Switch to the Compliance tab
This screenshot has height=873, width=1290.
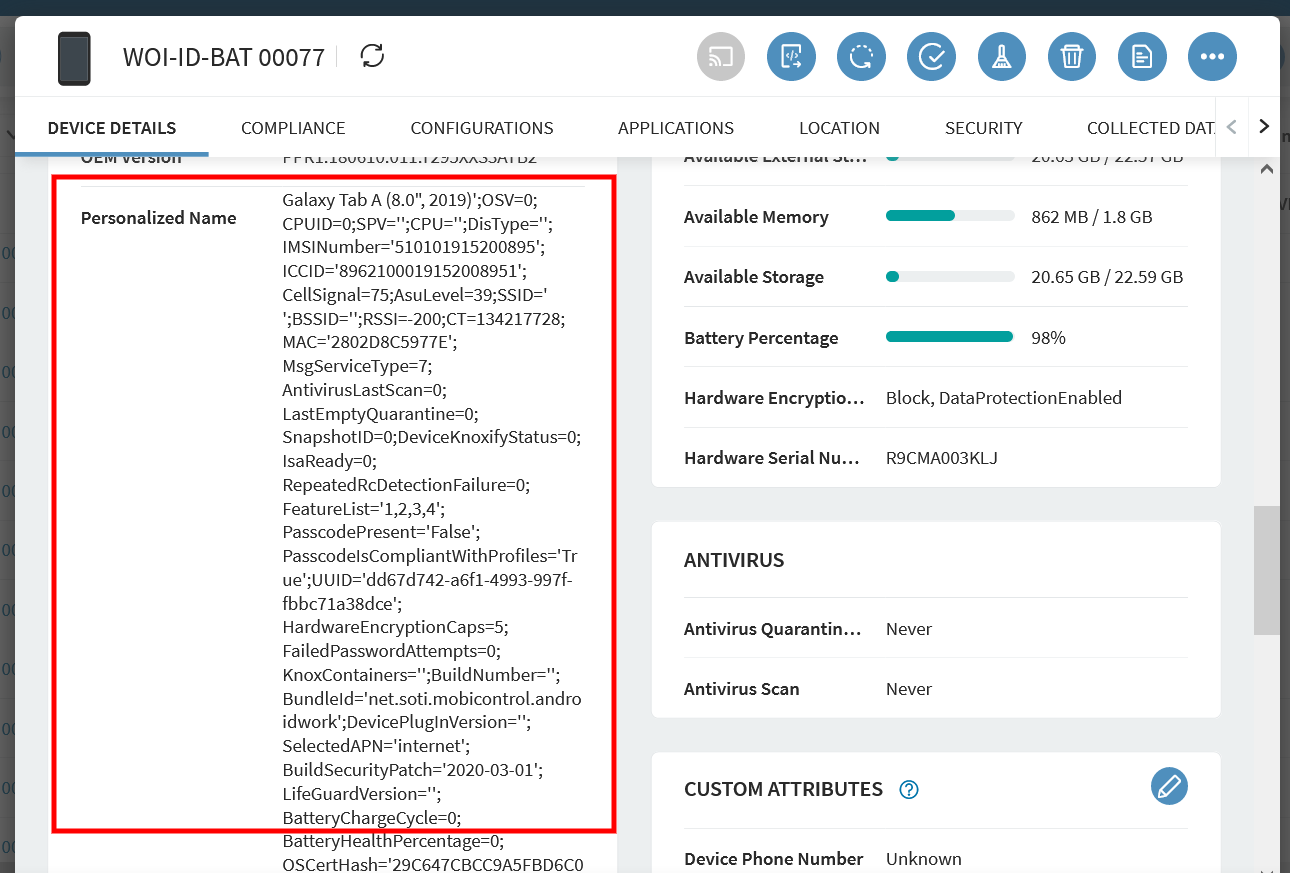(293, 128)
